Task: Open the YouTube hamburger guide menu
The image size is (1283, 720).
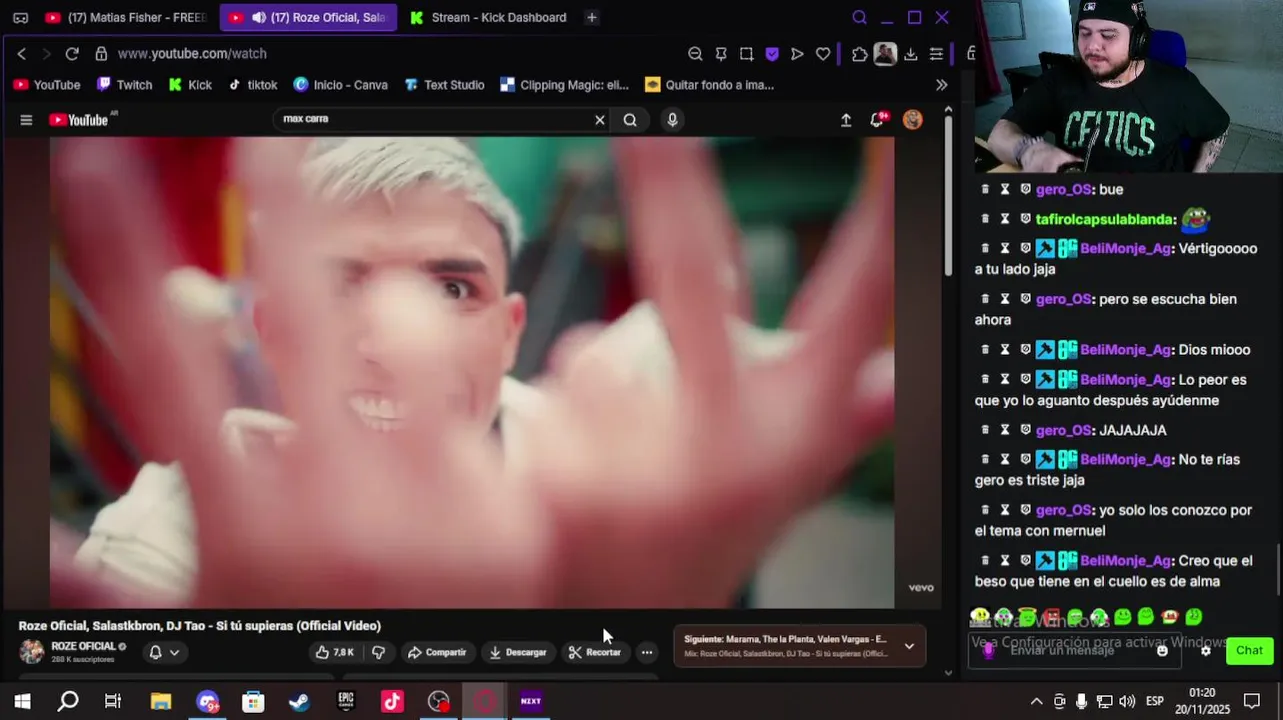Action: (x=26, y=120)
